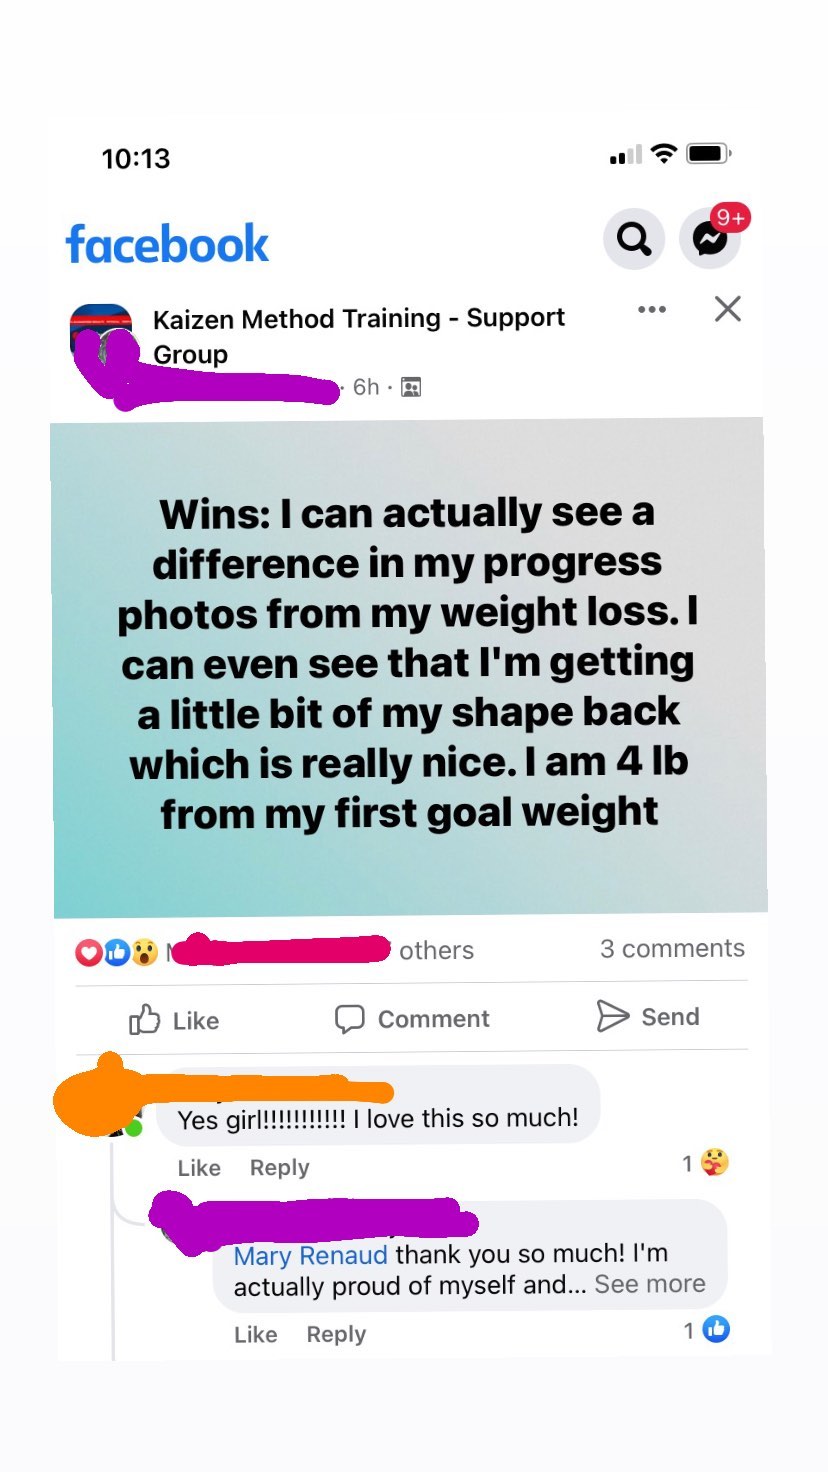View the post reaction emojis list

pos(117,952)
